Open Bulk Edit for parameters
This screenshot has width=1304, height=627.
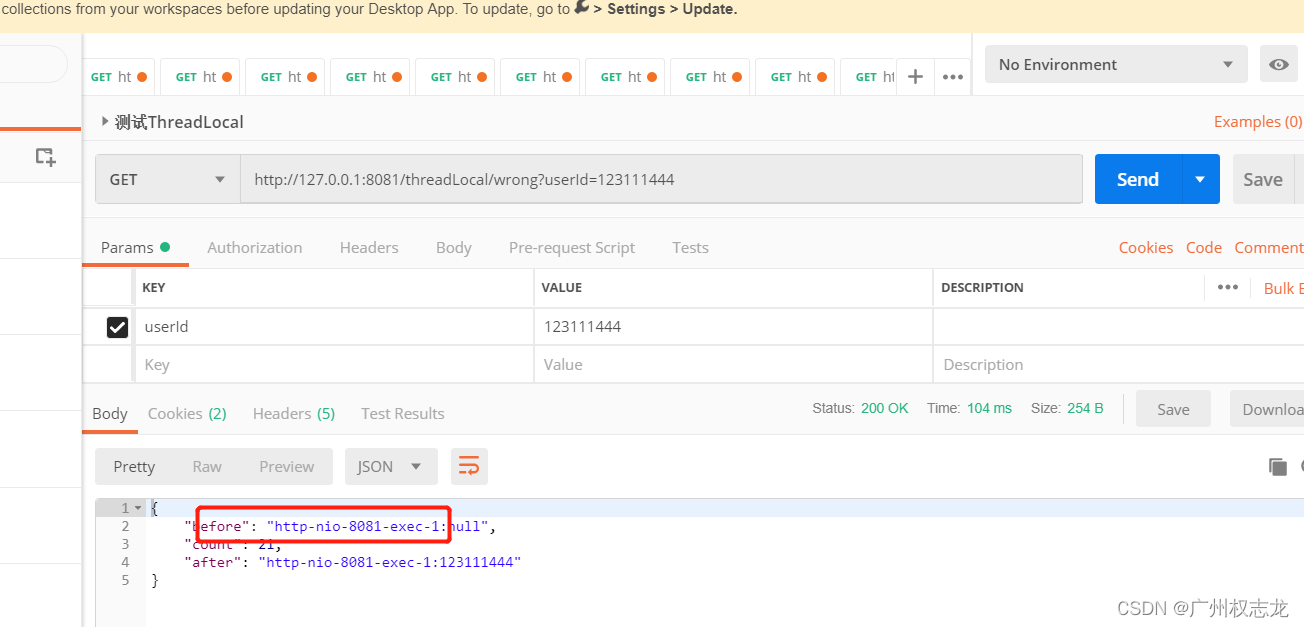[x=1286, y=287]
